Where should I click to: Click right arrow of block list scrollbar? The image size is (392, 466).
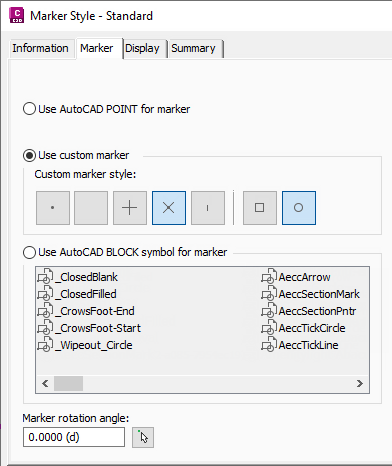point(360,383)
